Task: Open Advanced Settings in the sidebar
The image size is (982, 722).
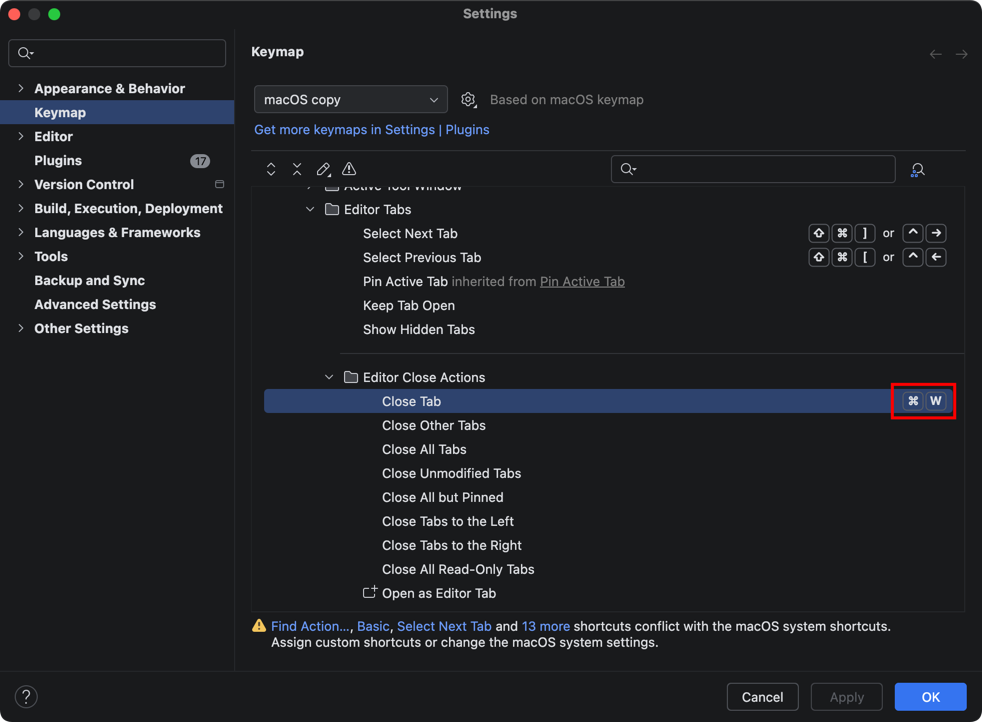Action: click(95, 304)
